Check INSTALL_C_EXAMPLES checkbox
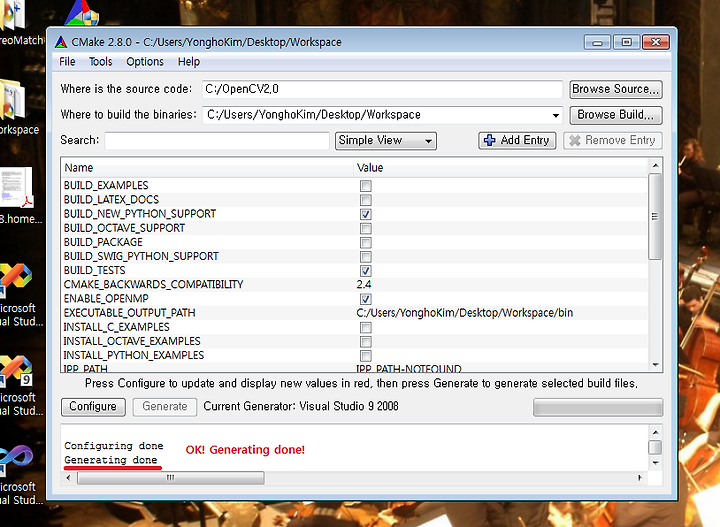720x527 pixels. coord(366,328)
